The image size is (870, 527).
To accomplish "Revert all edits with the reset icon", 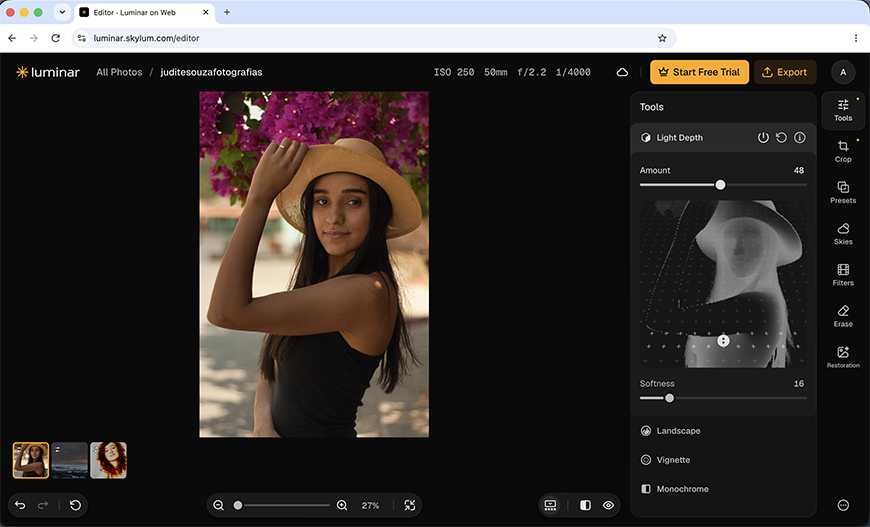I will coord(75,505).
